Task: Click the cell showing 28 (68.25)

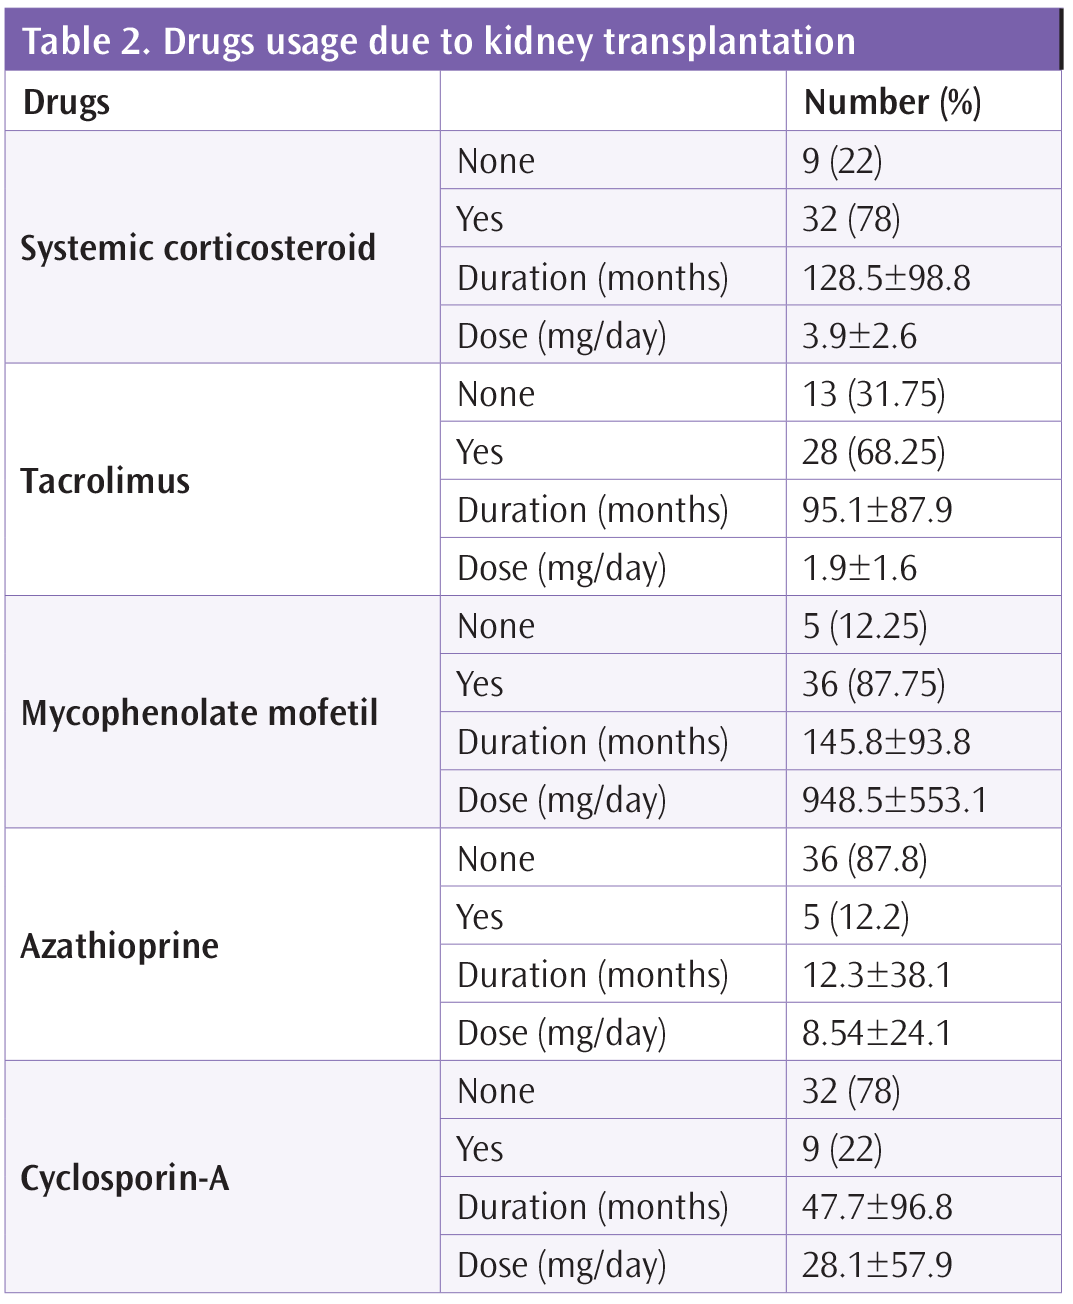Action: coord(923,451)
